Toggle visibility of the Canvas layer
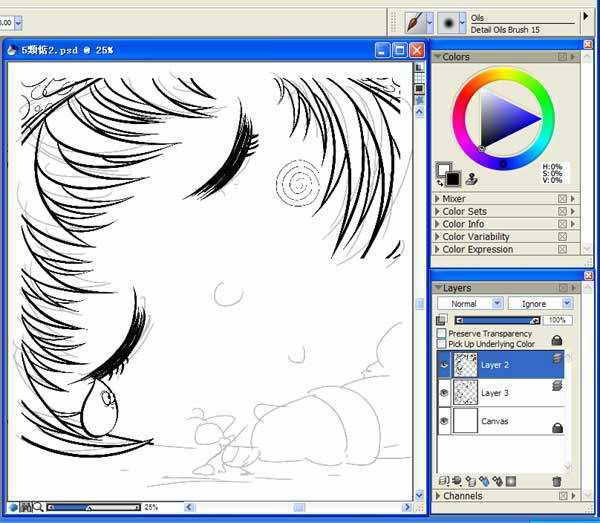 click(444, 421)
